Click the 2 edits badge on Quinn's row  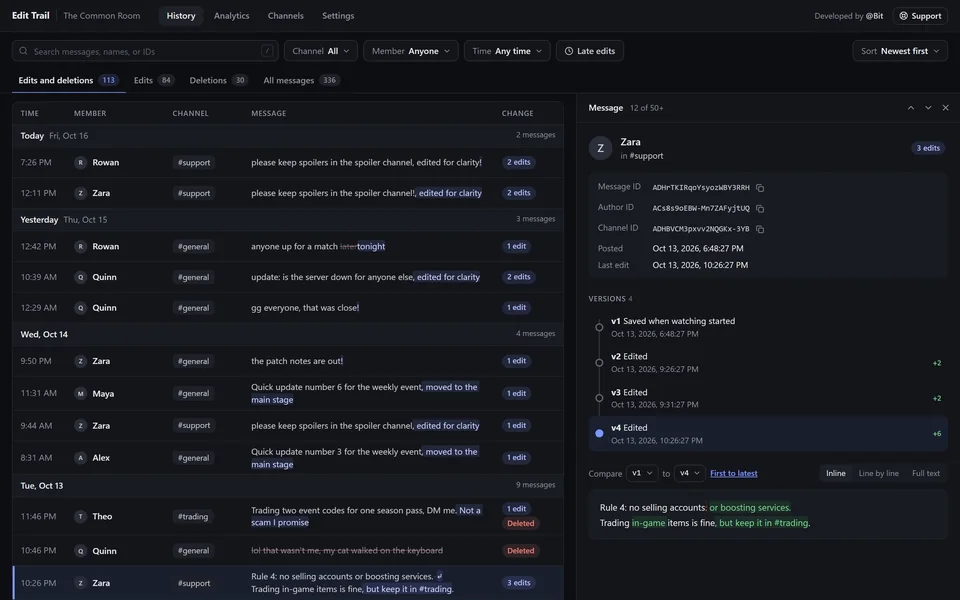point(518,277)
